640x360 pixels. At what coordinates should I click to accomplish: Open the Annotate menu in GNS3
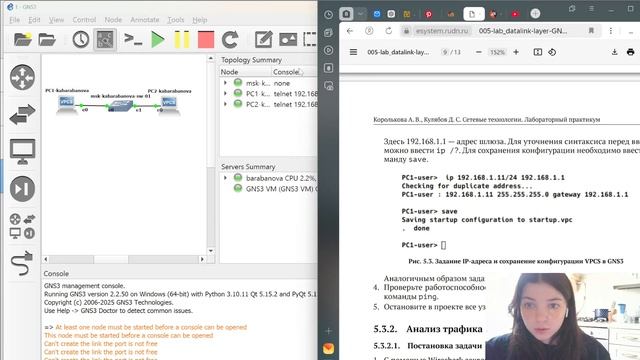[144, 20]
